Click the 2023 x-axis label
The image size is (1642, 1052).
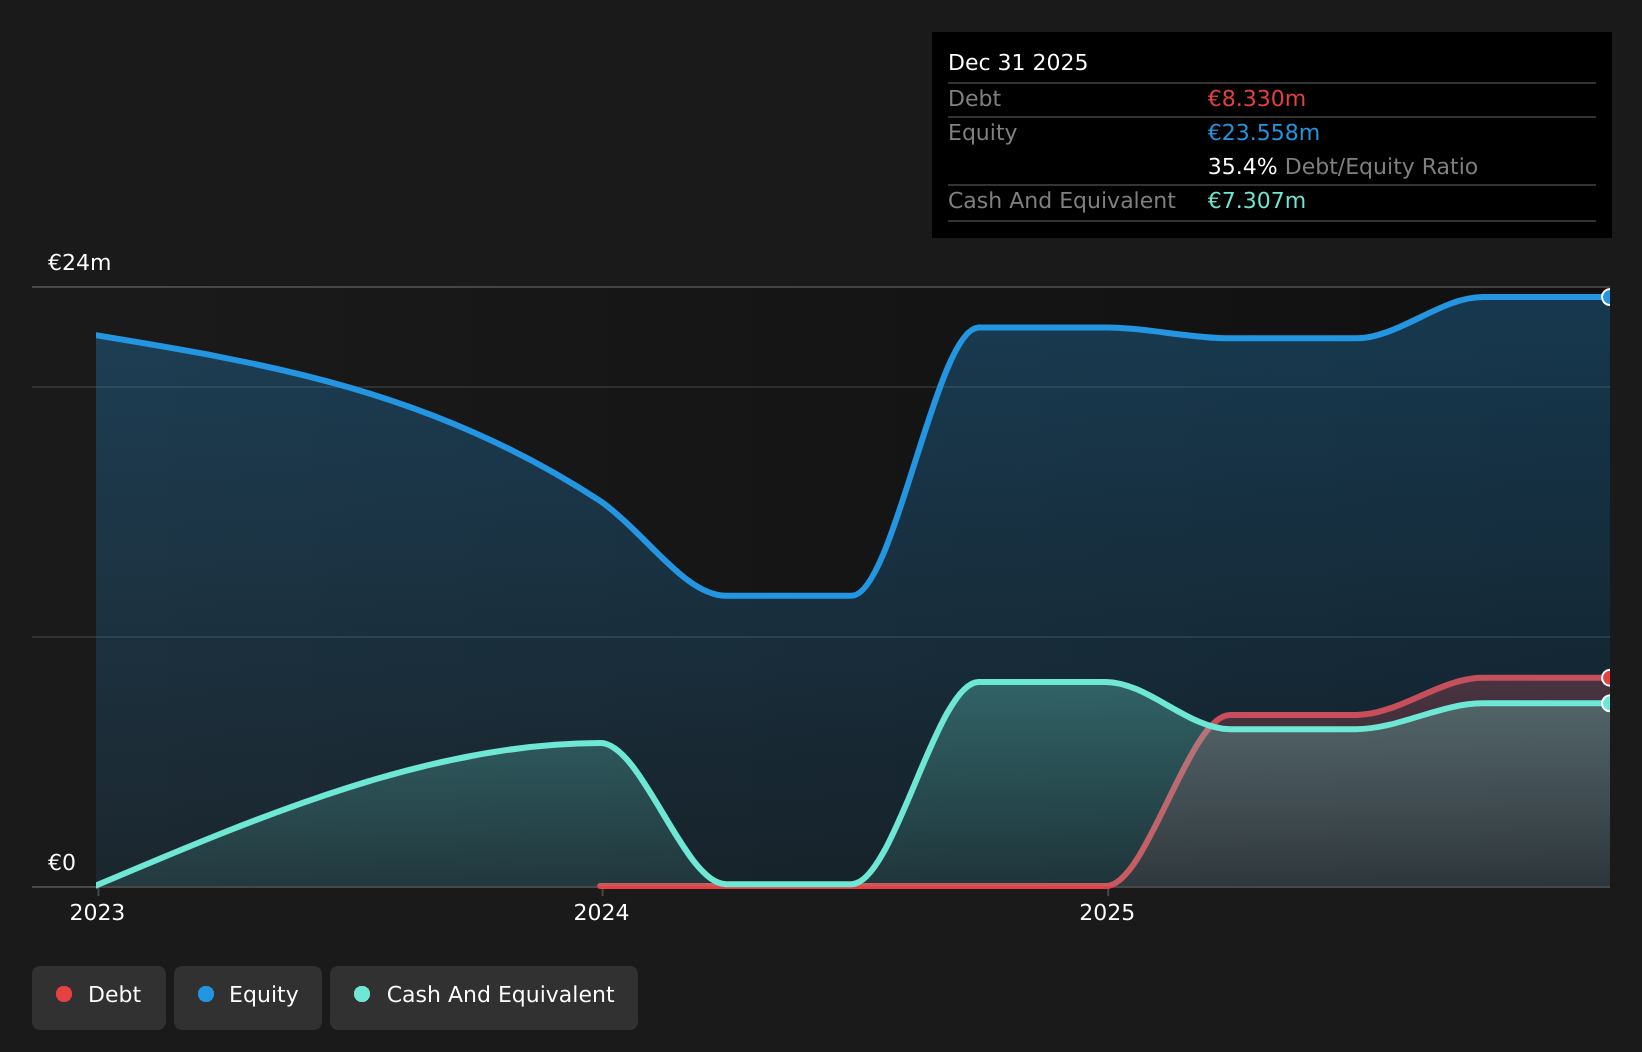coord(97,913)
